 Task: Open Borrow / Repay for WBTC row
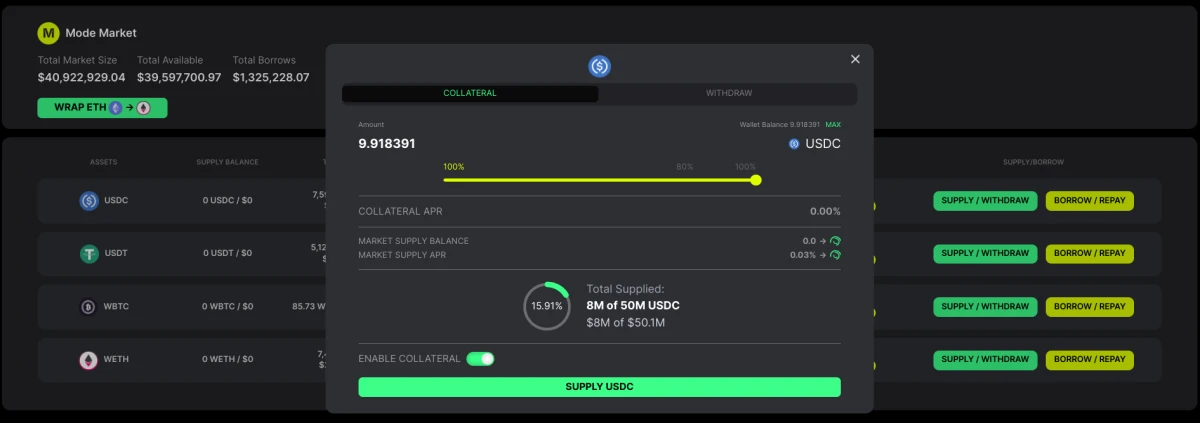coord(1090,306)
